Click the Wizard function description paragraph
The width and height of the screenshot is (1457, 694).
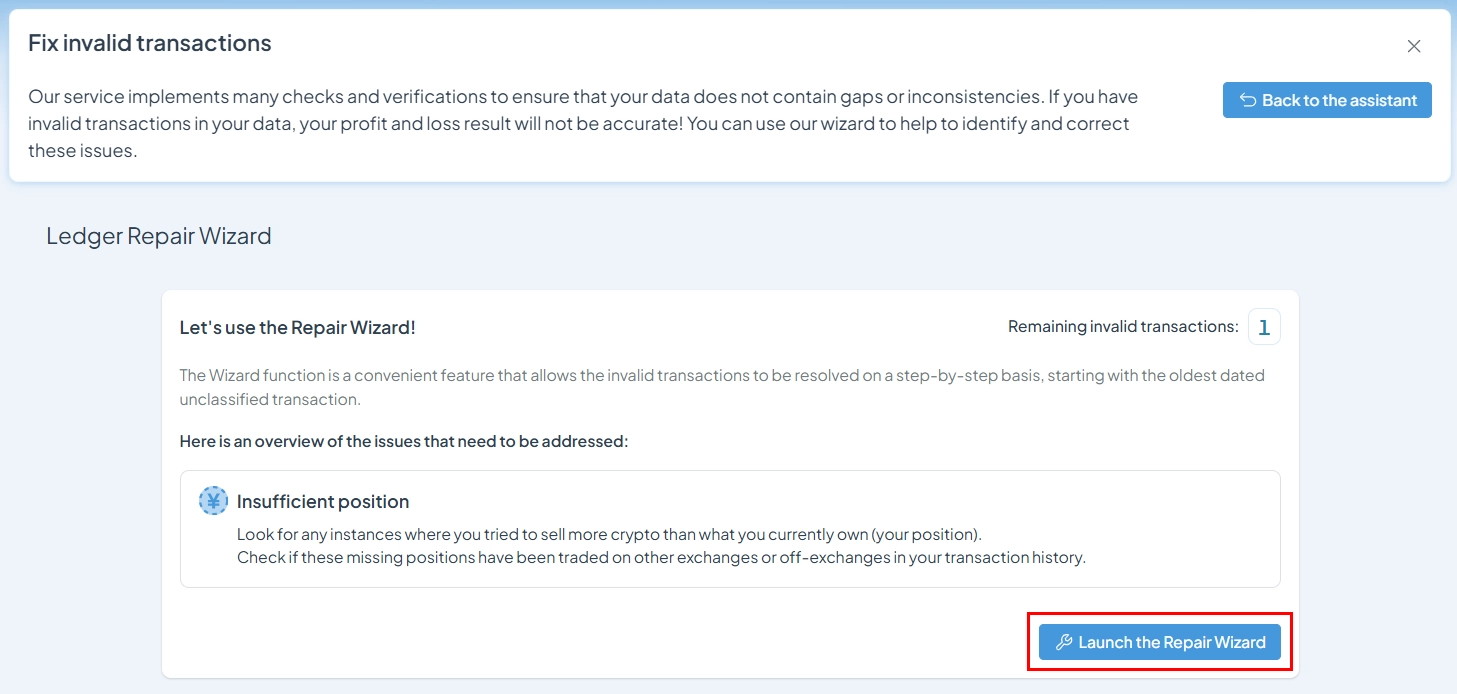pos(722,387)
